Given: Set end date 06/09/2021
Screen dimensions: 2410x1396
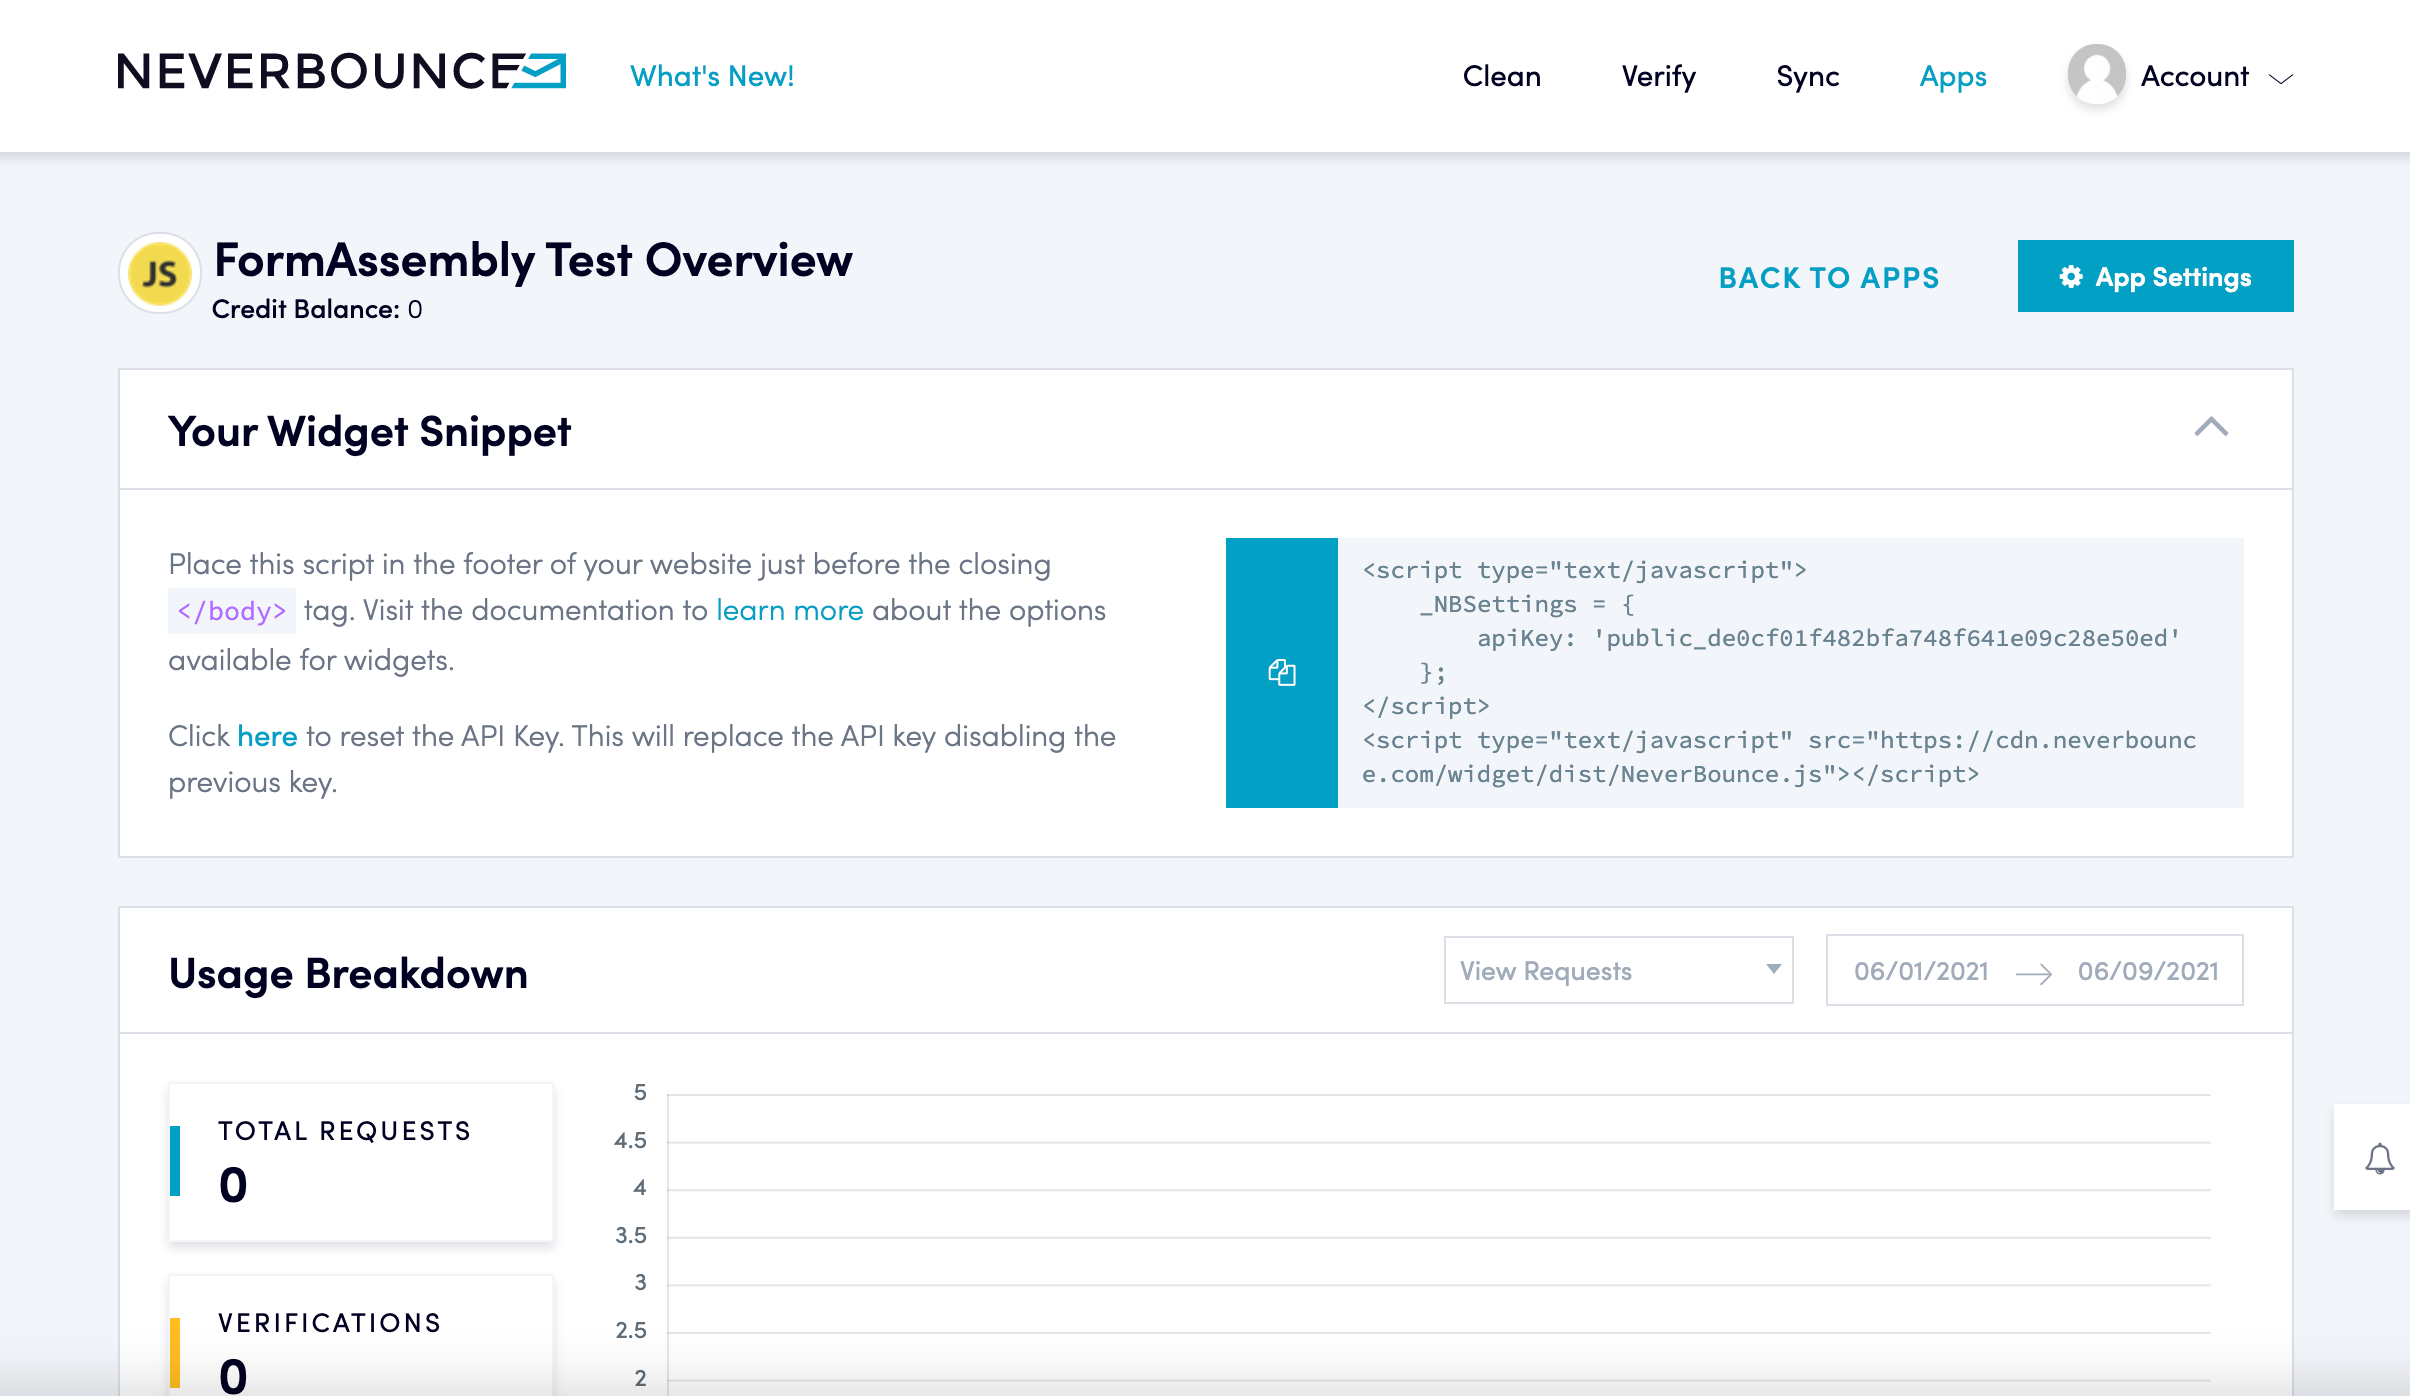Looking at the screenshot, I should [x=2148, y=971].
